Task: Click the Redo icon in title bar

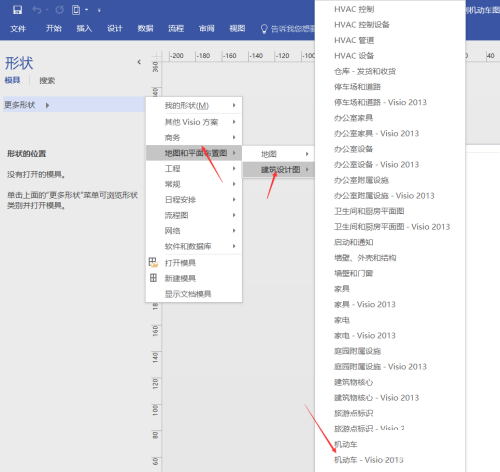Action: [60, 10]
